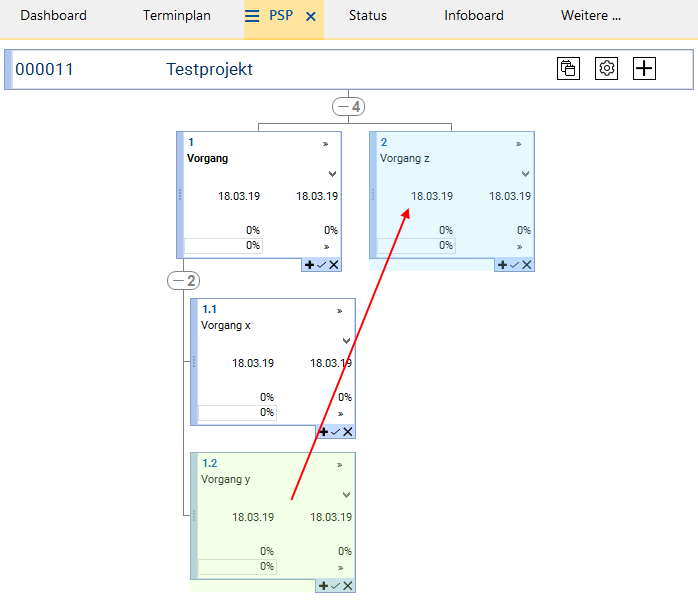Click the top double arrow in card 1.1

[x=340, y=311]
